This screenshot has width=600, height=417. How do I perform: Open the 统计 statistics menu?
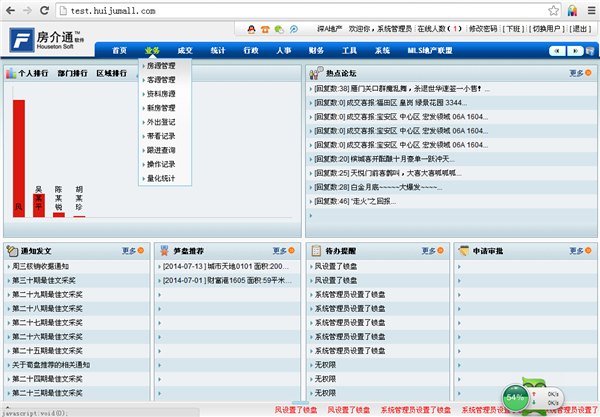tap(218, 50)
